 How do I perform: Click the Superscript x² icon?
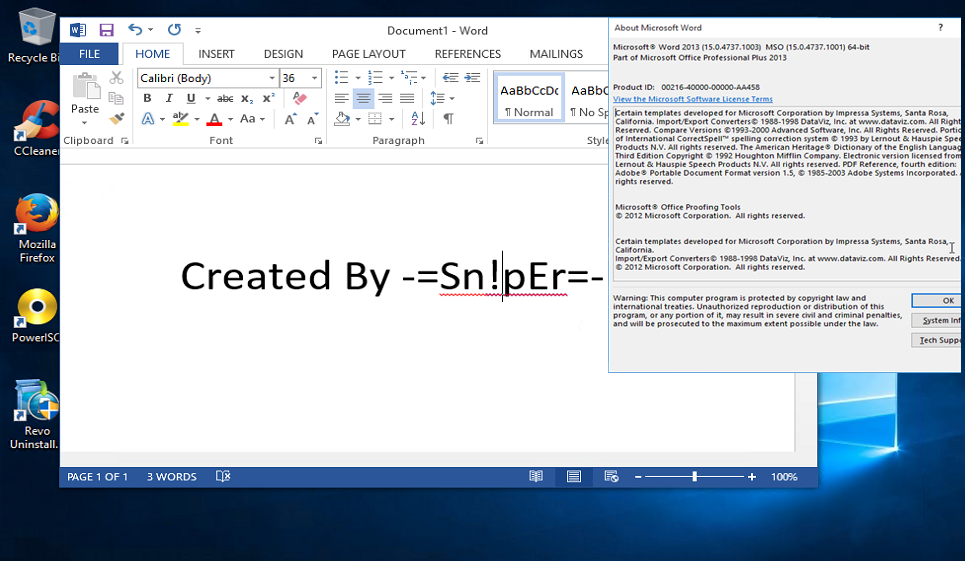pos(268,98)
